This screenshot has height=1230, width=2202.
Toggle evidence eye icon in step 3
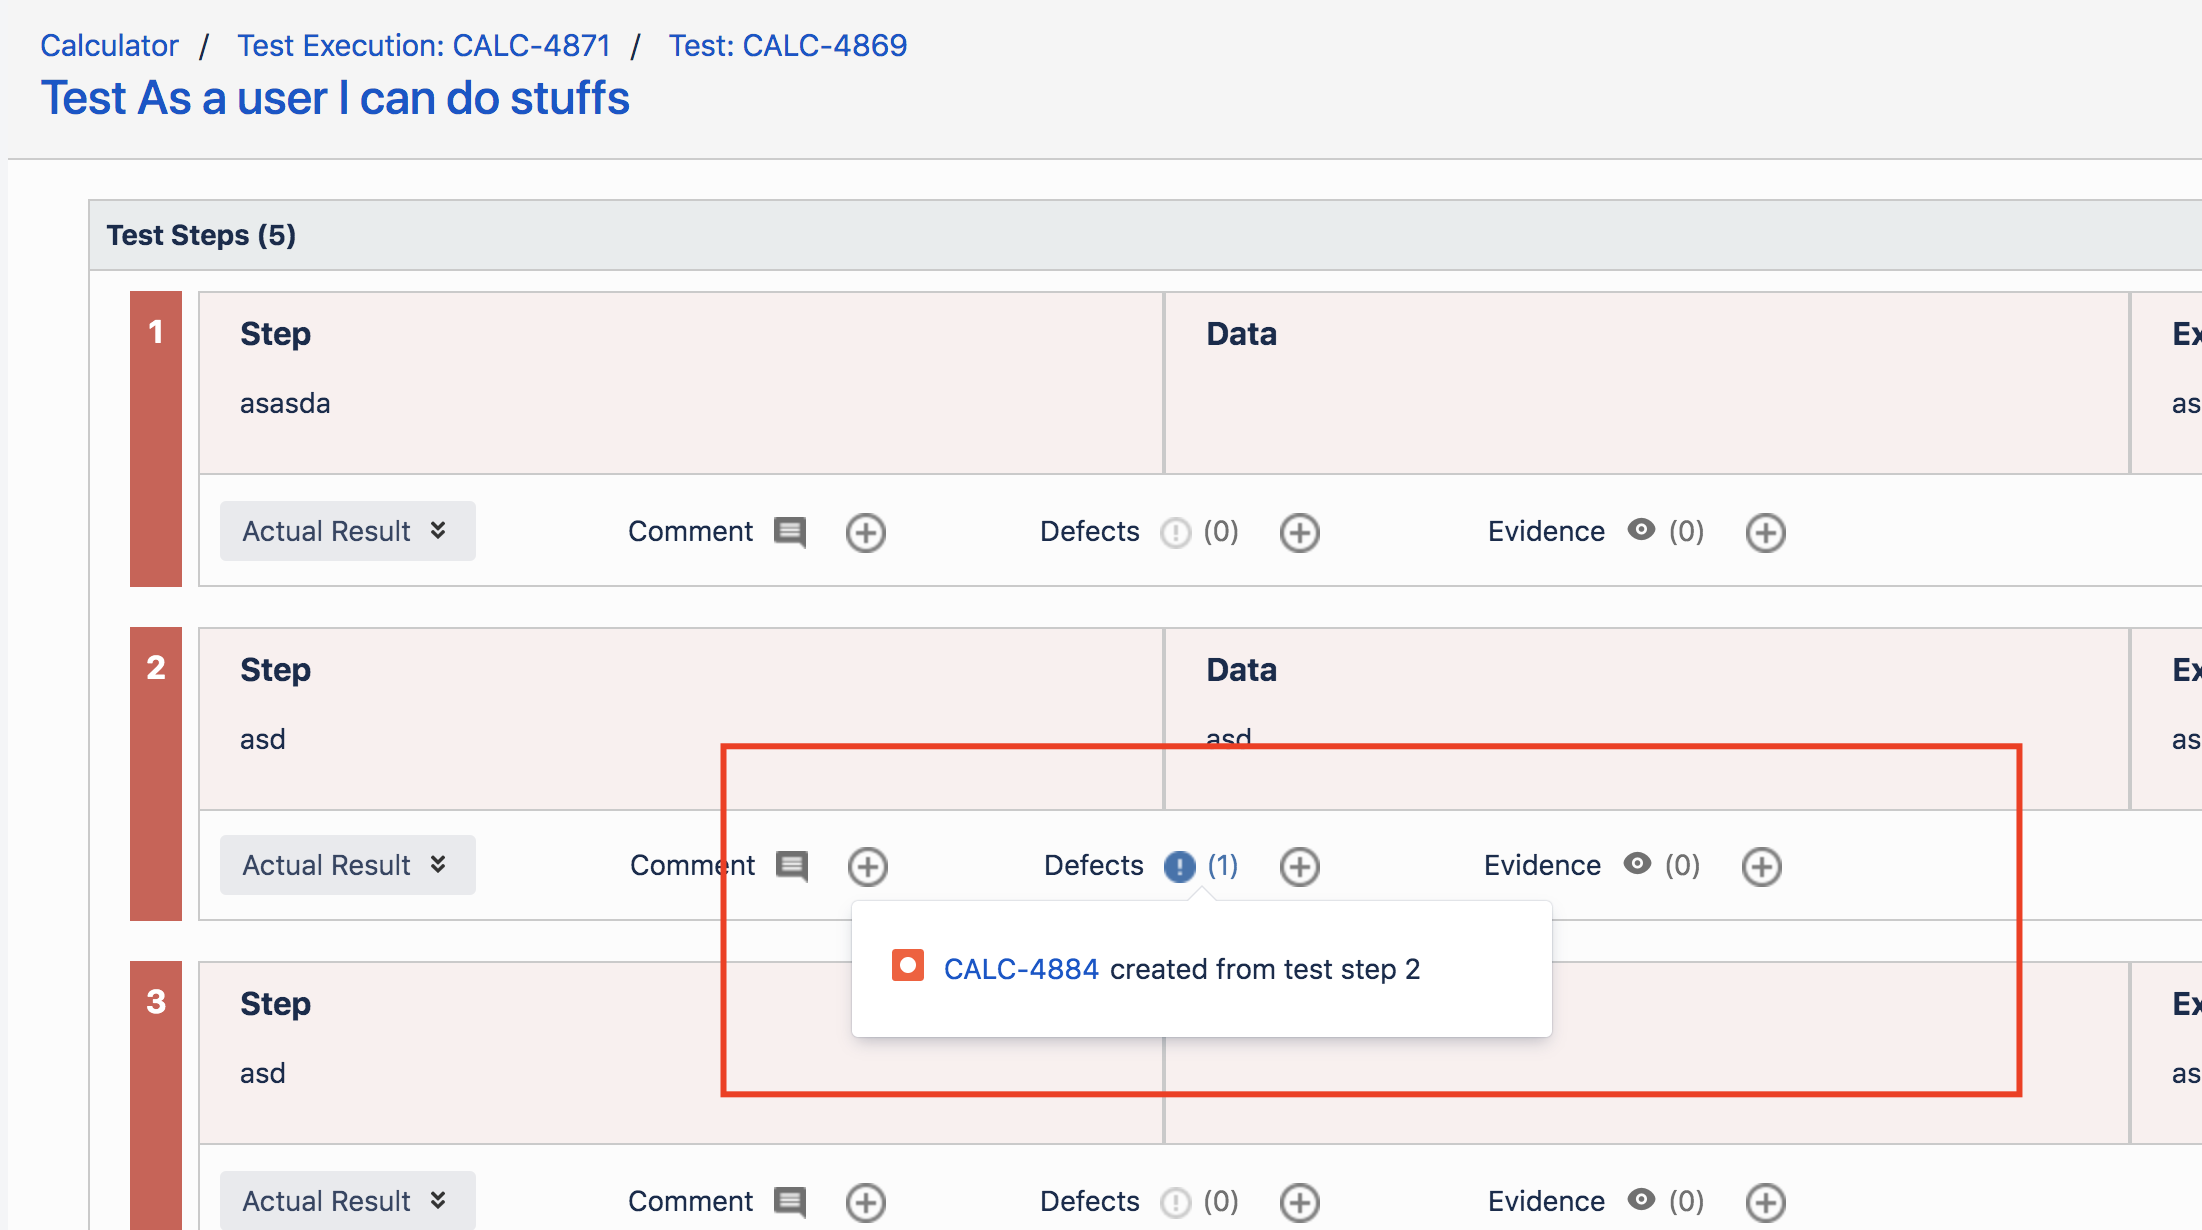pyautogui.click(x=1641, y=1199)
